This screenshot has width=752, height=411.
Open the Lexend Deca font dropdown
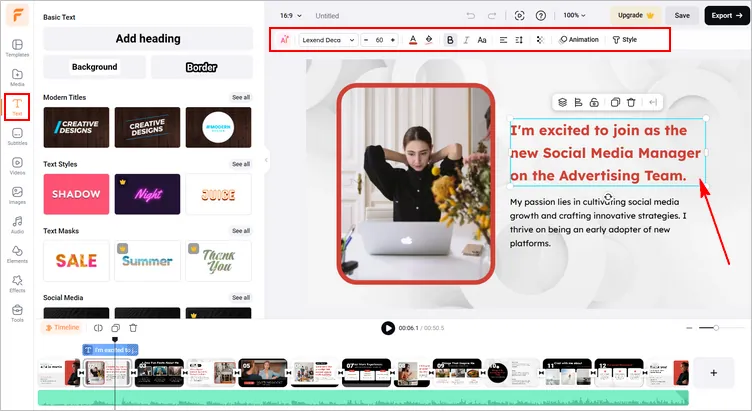328,40
